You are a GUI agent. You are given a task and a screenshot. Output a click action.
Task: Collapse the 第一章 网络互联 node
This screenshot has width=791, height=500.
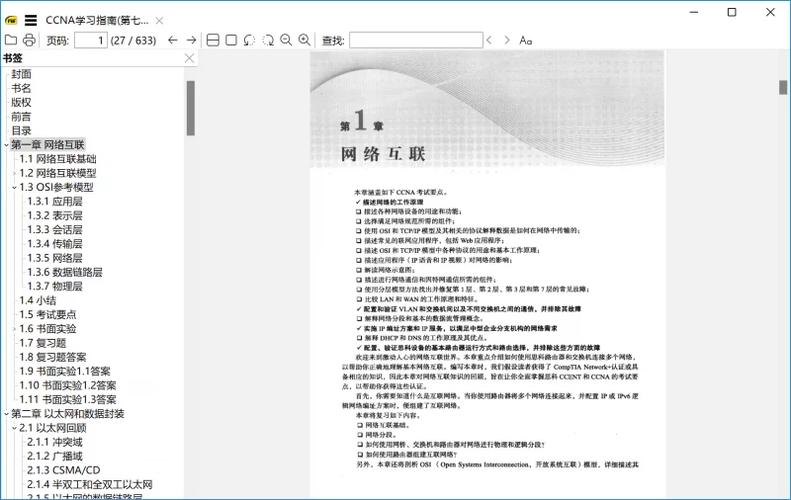click(6, 145)
